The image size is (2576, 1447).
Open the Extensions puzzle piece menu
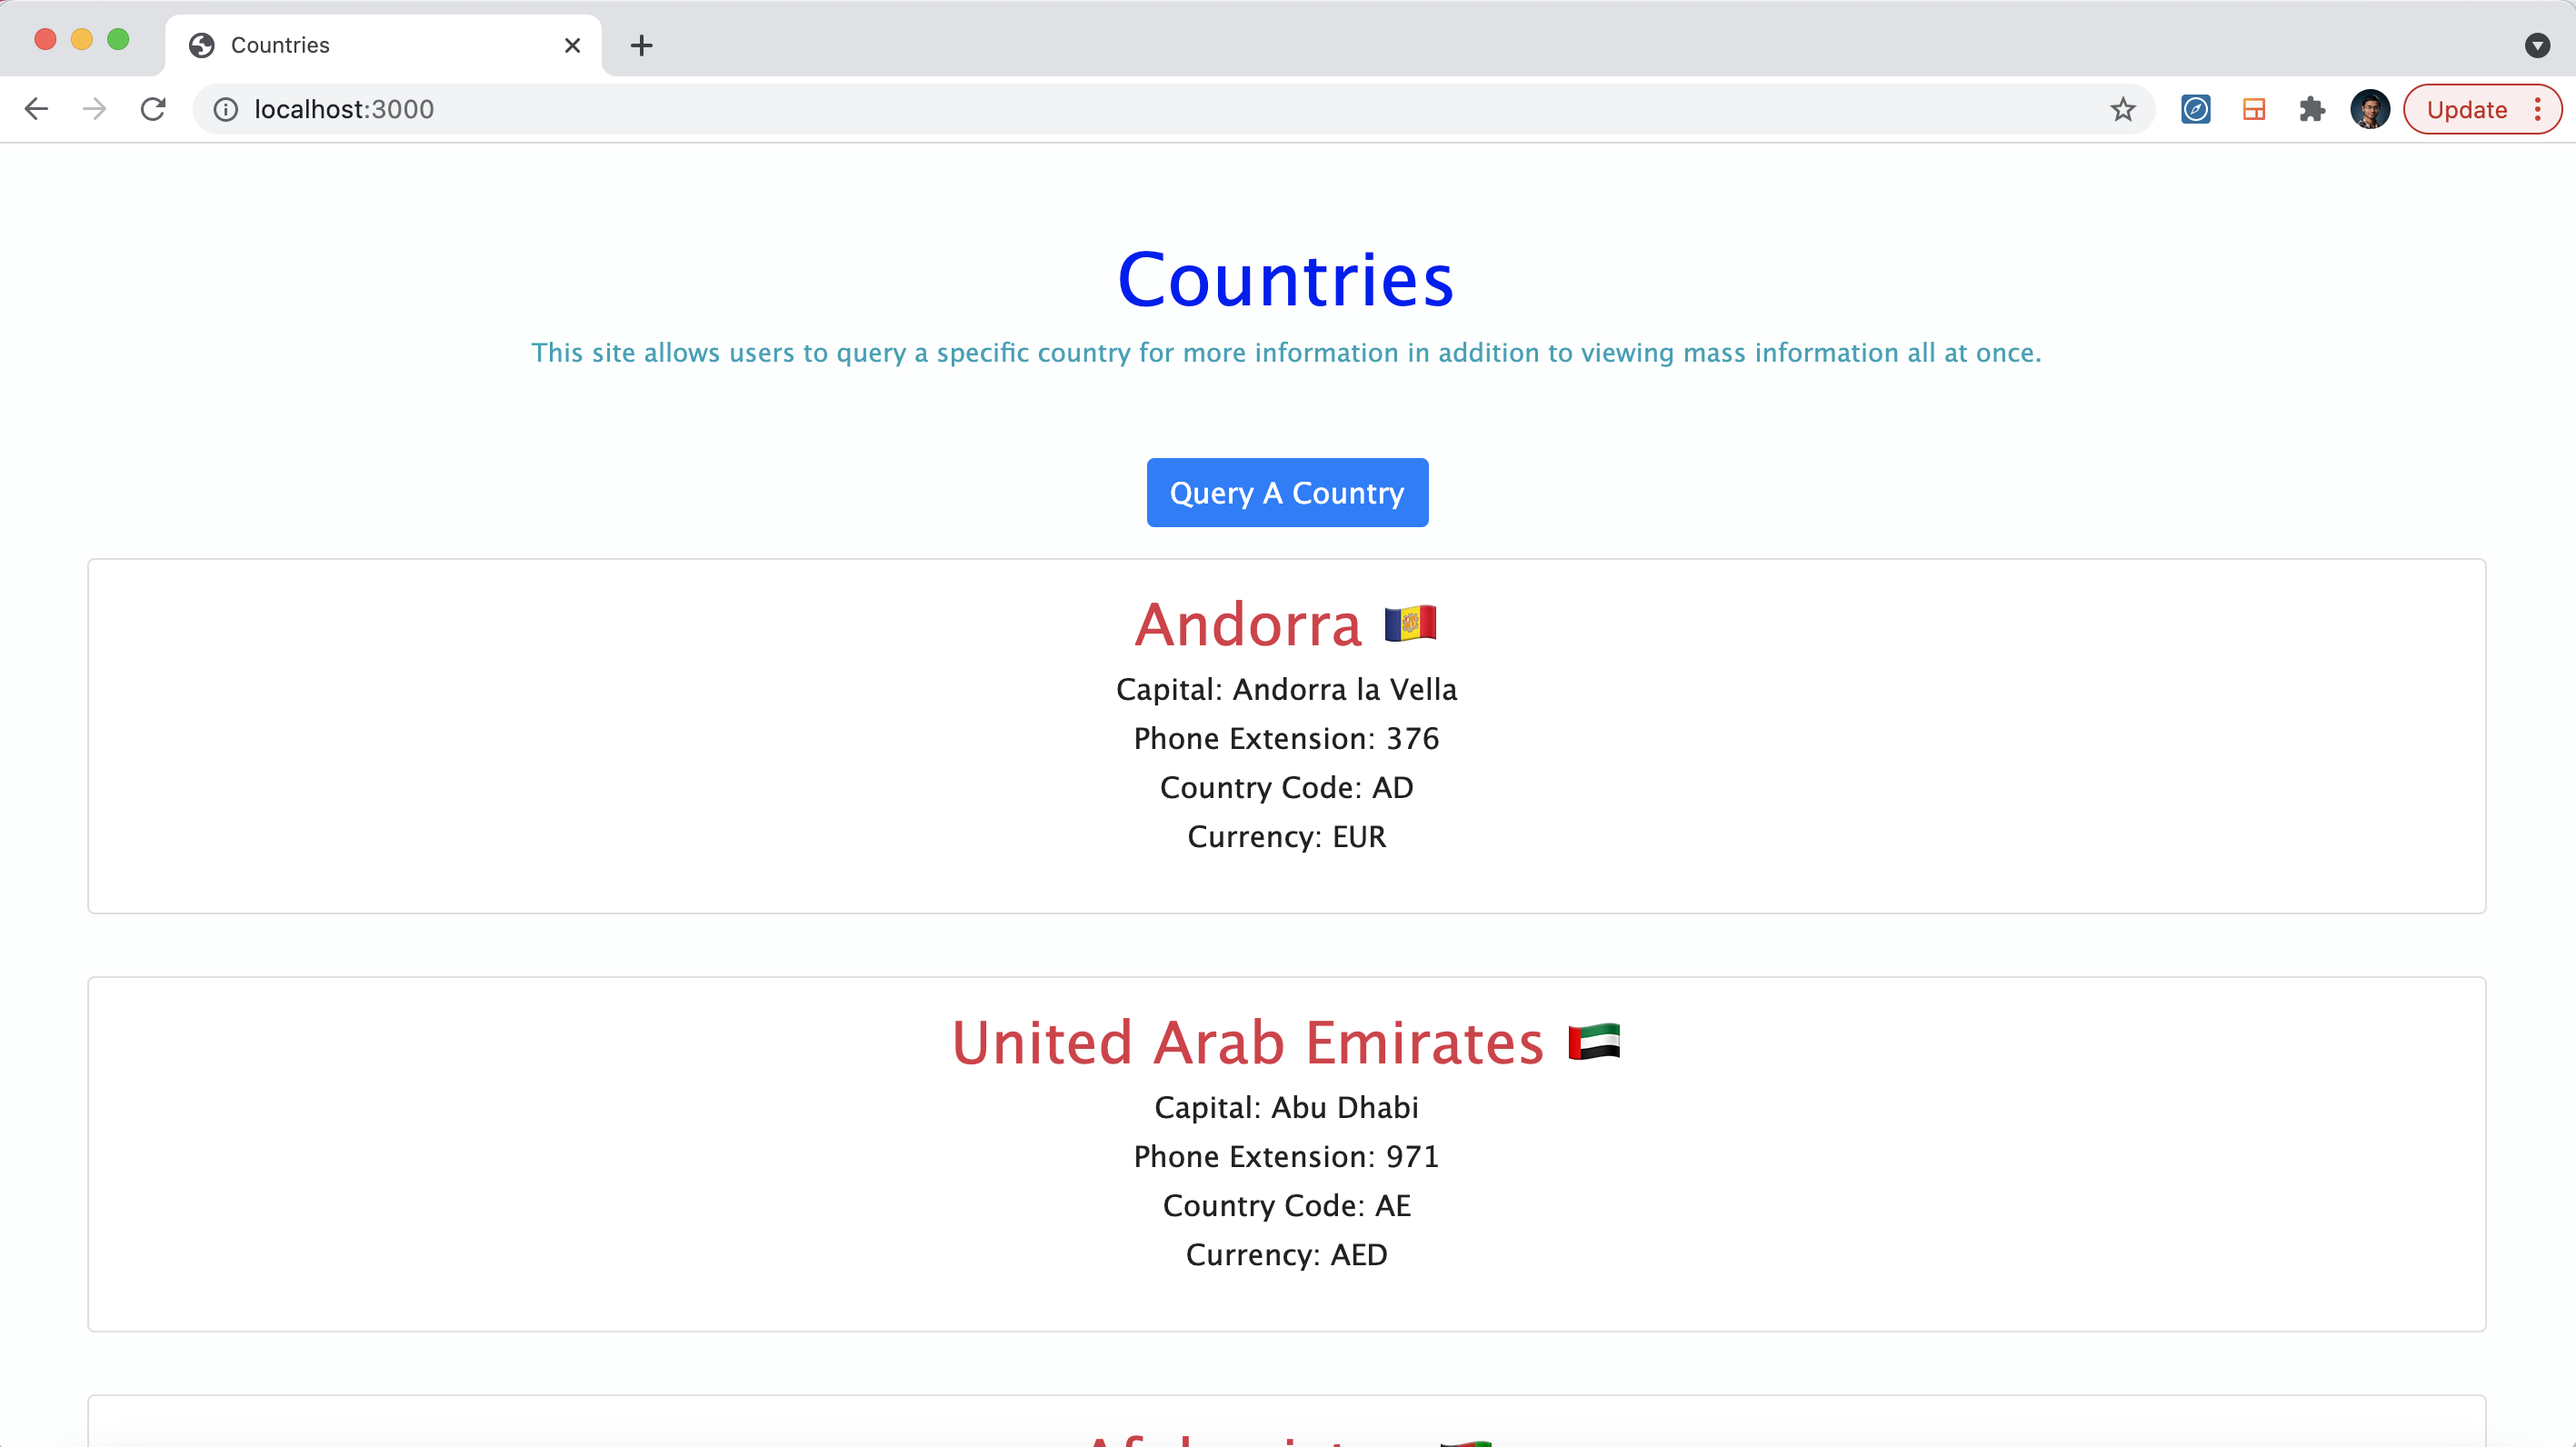click(2311, 109)
